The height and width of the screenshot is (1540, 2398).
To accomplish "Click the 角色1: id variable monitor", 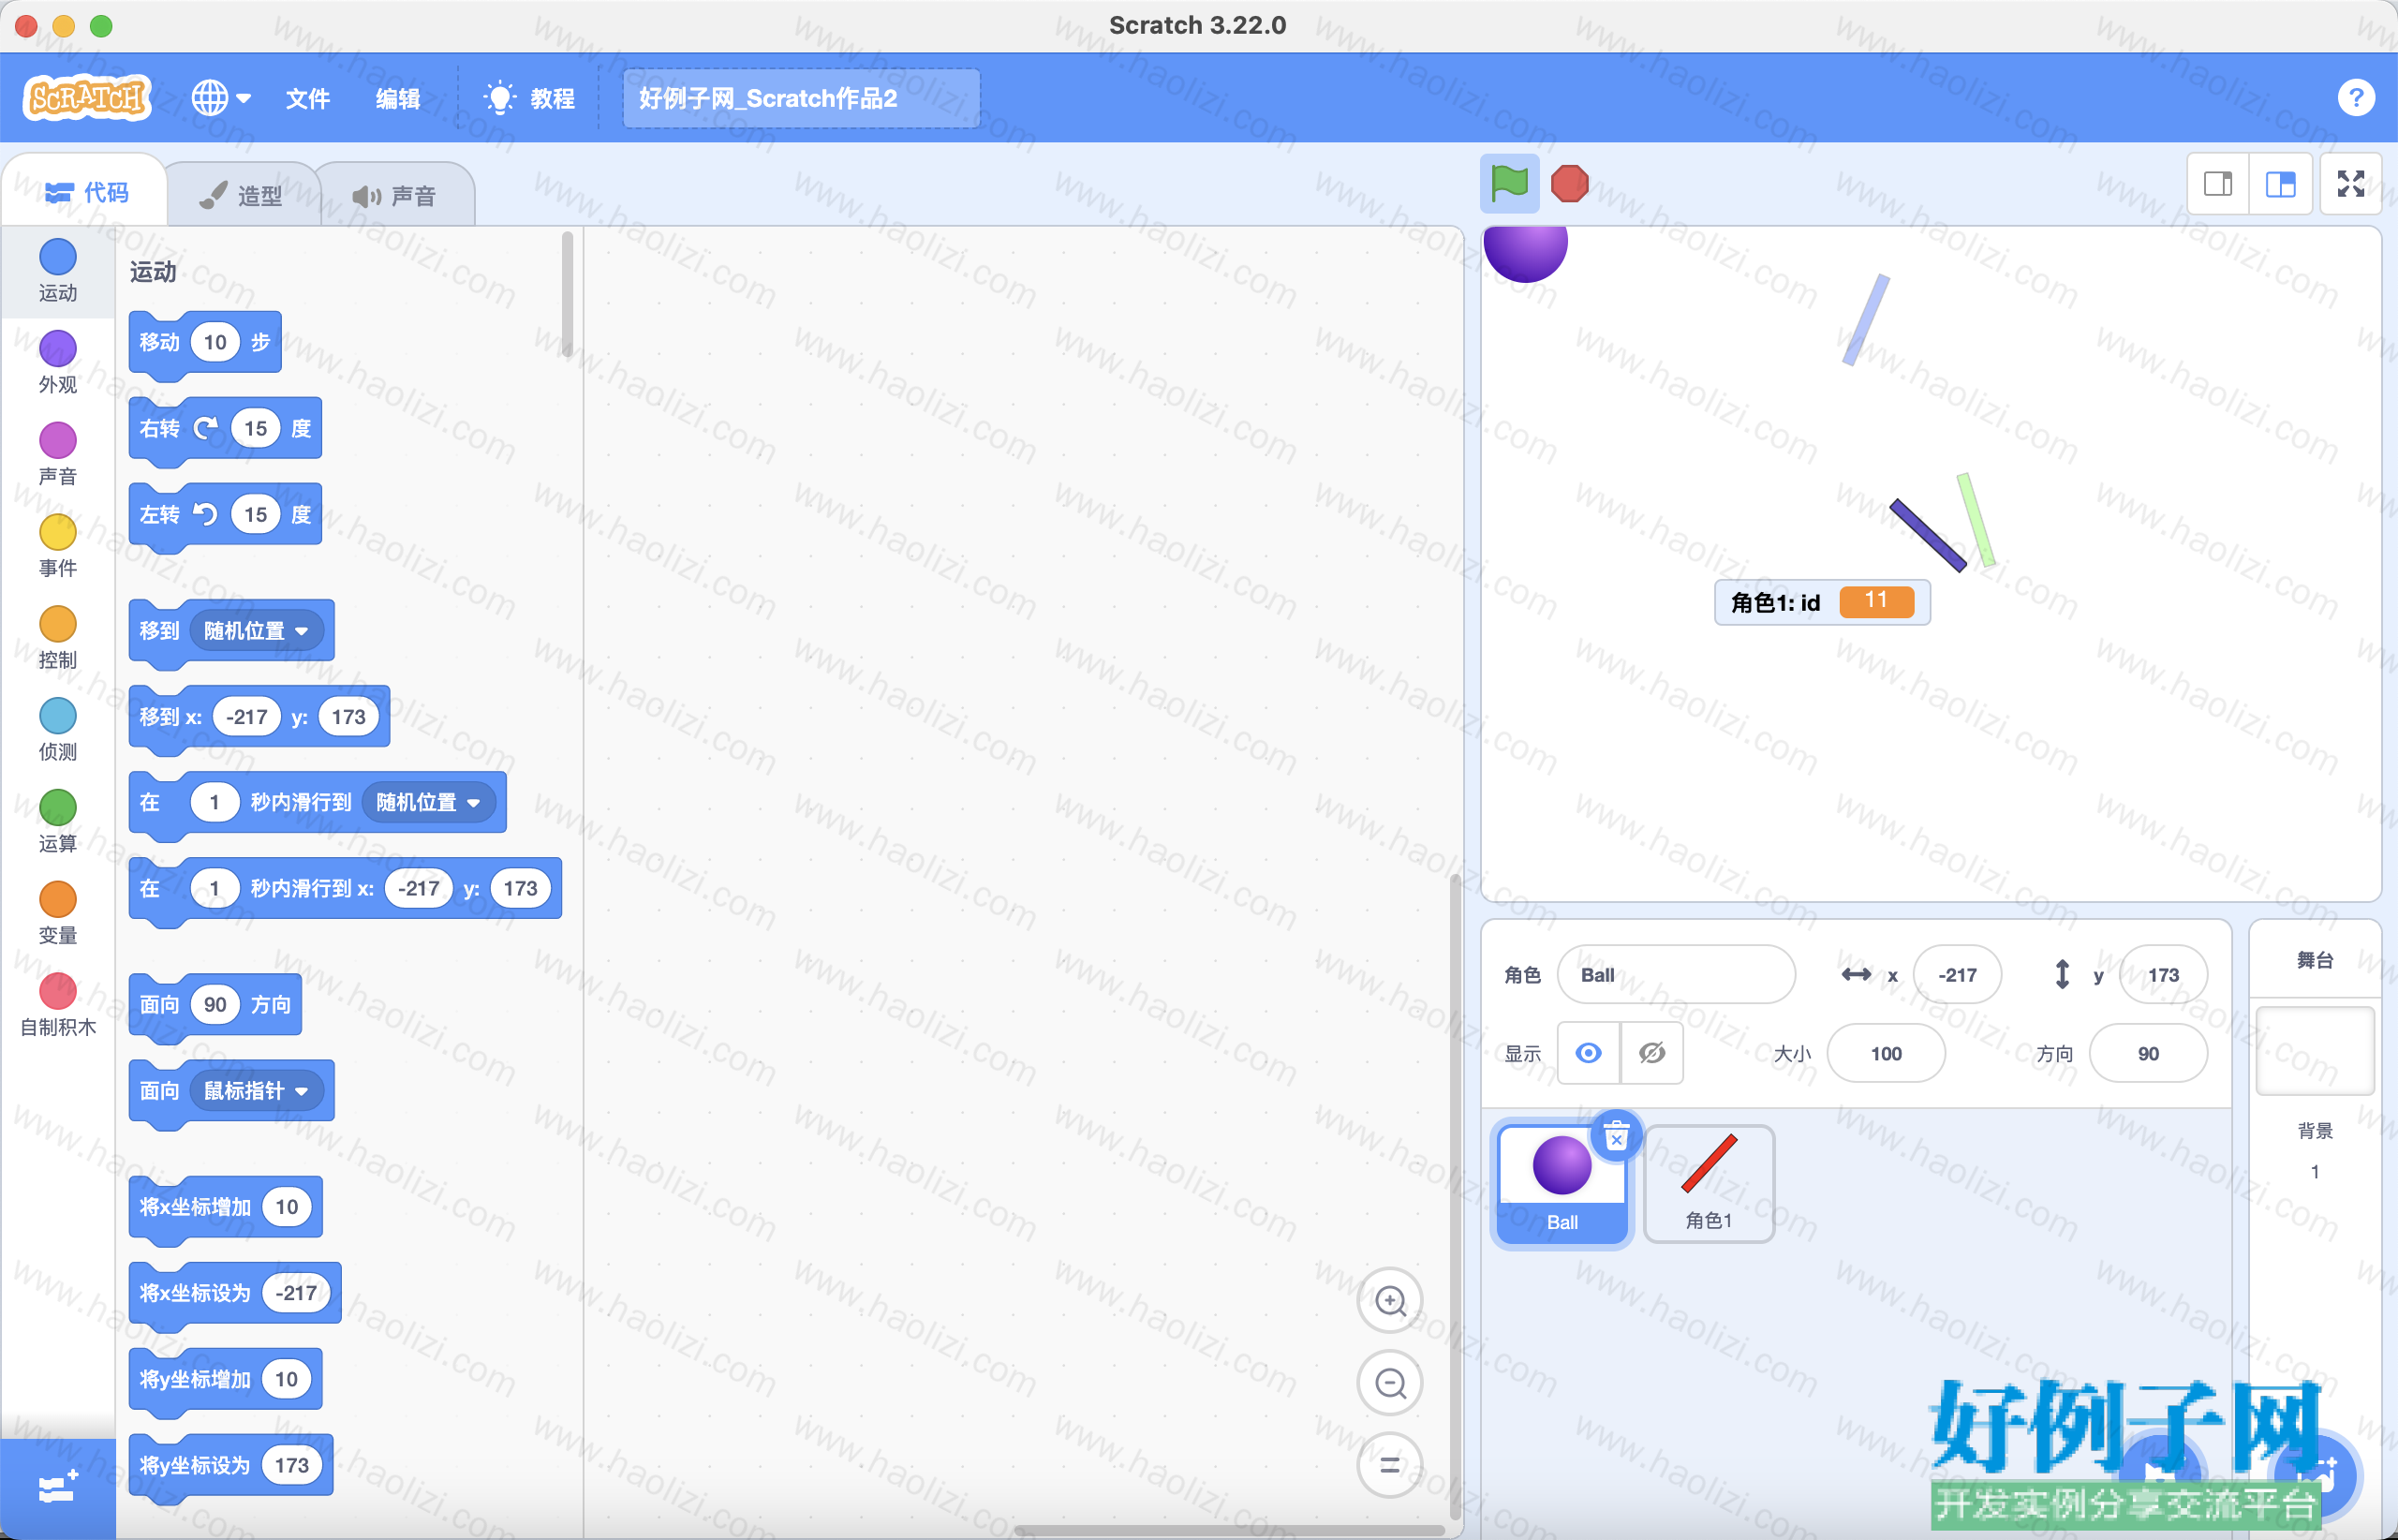I will coord(1822,602).
